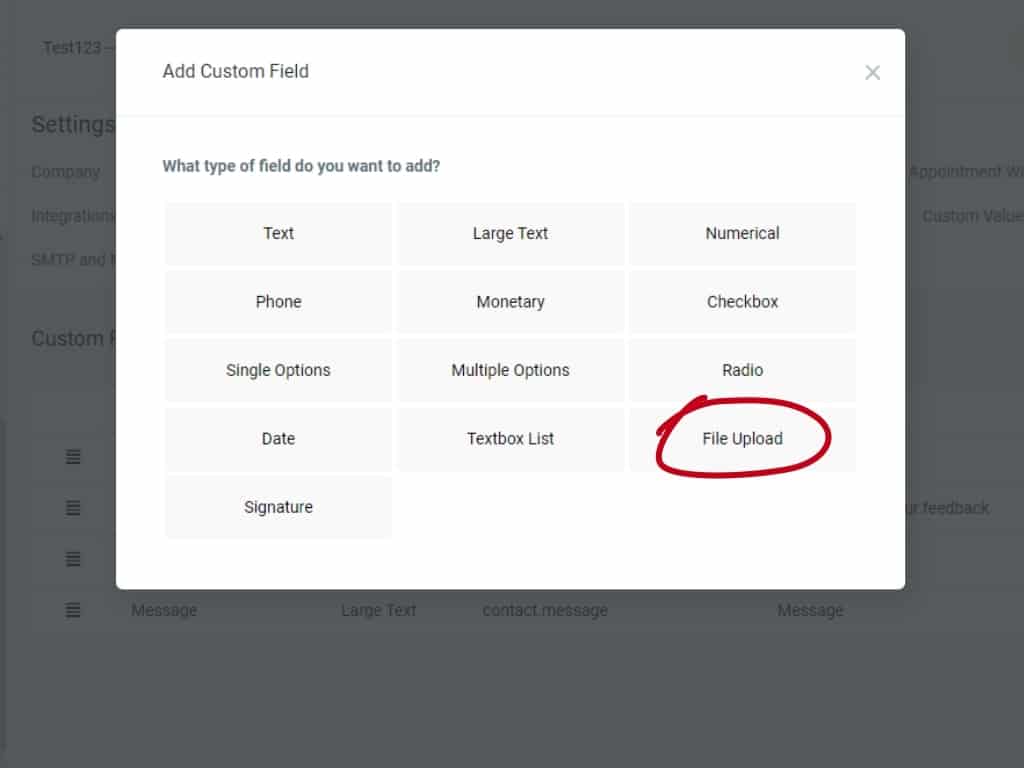Click the contact.message key in table
The width and height of the screenshot is (1024, 768).
tap(545, 610)
